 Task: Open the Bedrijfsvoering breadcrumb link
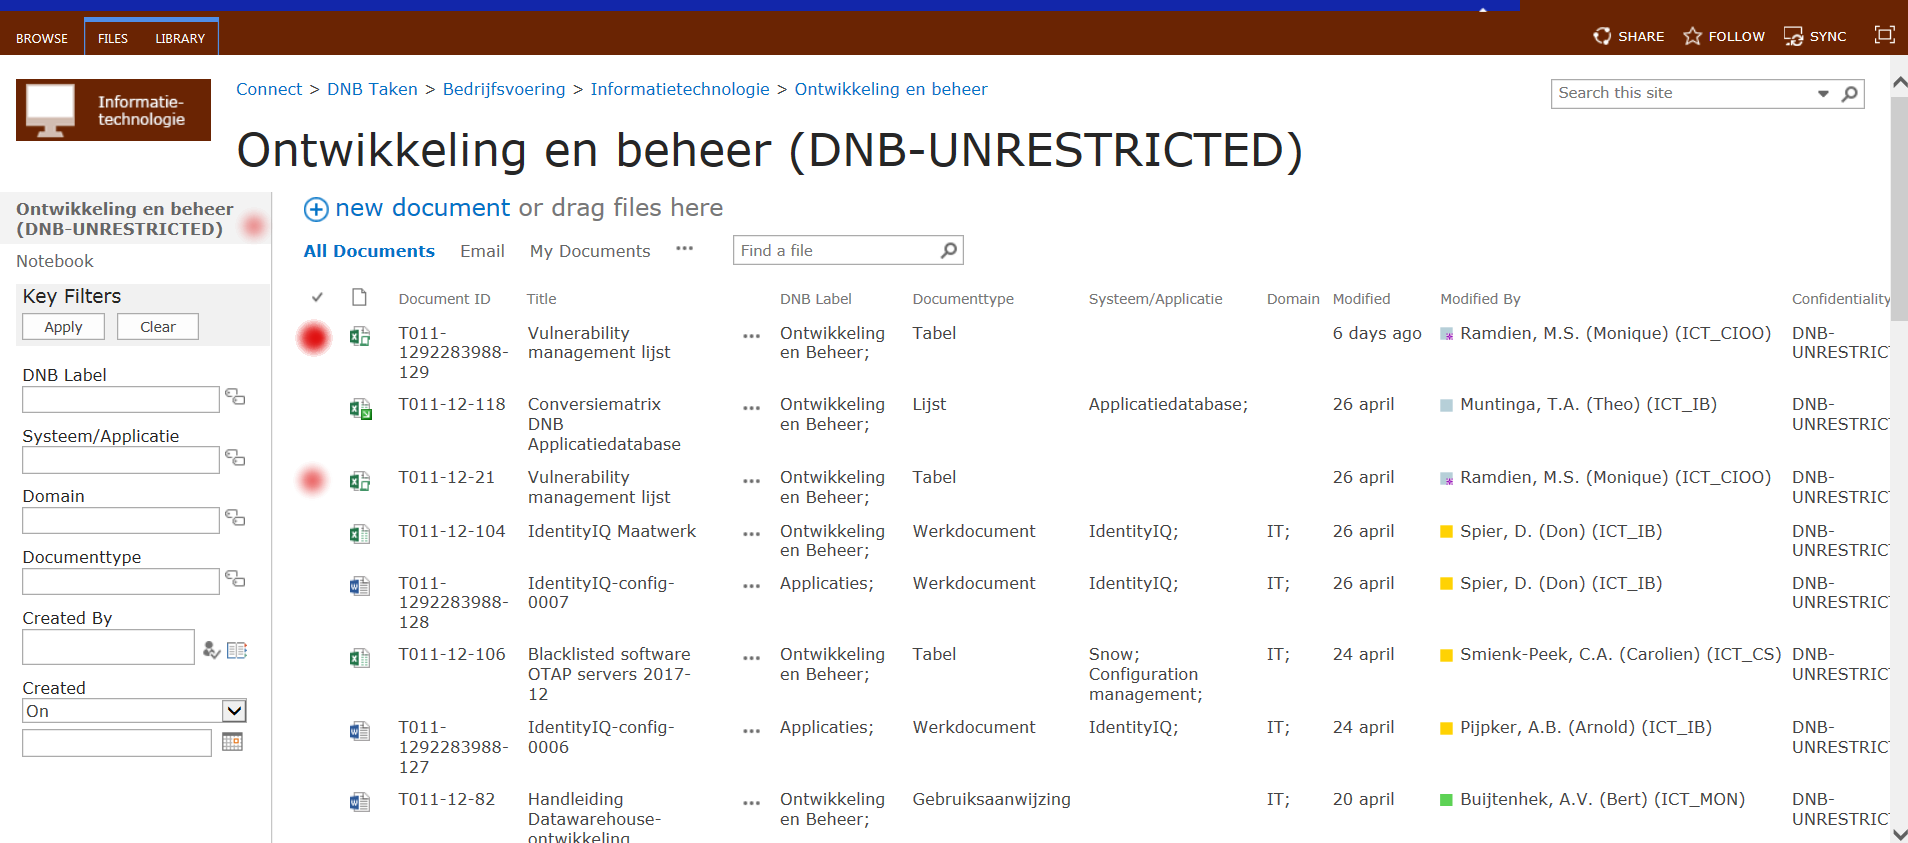pos(504,89)
